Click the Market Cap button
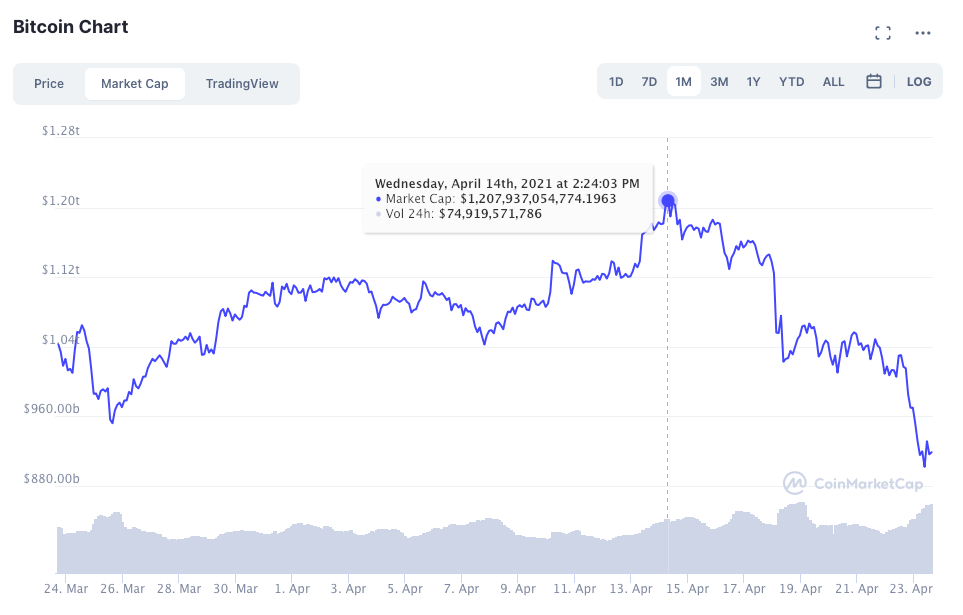The image size is (963, 615). pyautogui.click(x=135, y=84)
